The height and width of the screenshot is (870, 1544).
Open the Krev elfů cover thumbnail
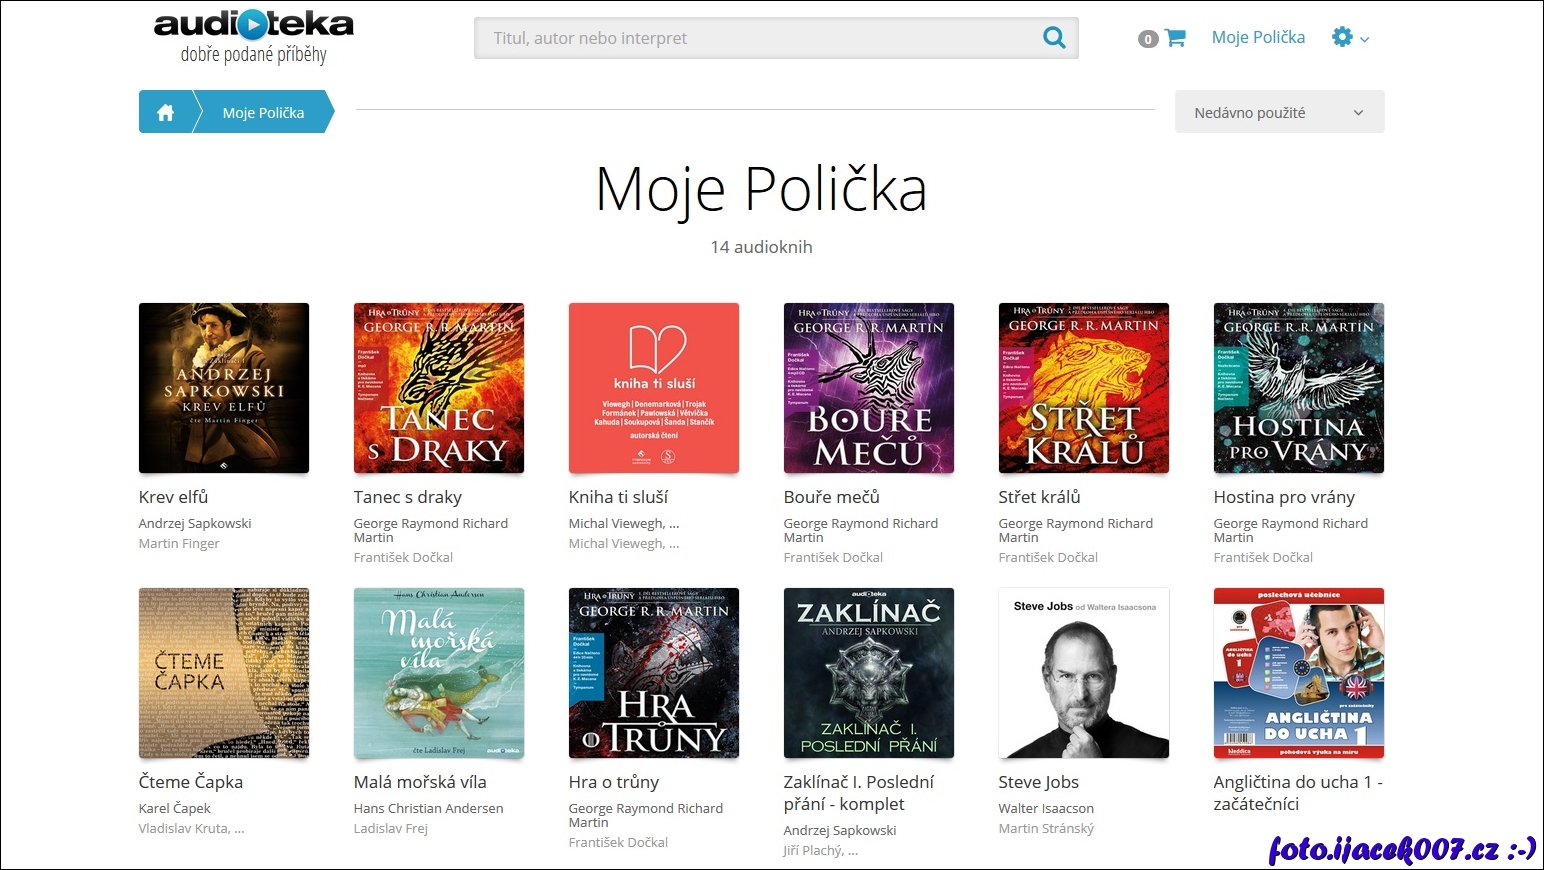click(224, 388)
